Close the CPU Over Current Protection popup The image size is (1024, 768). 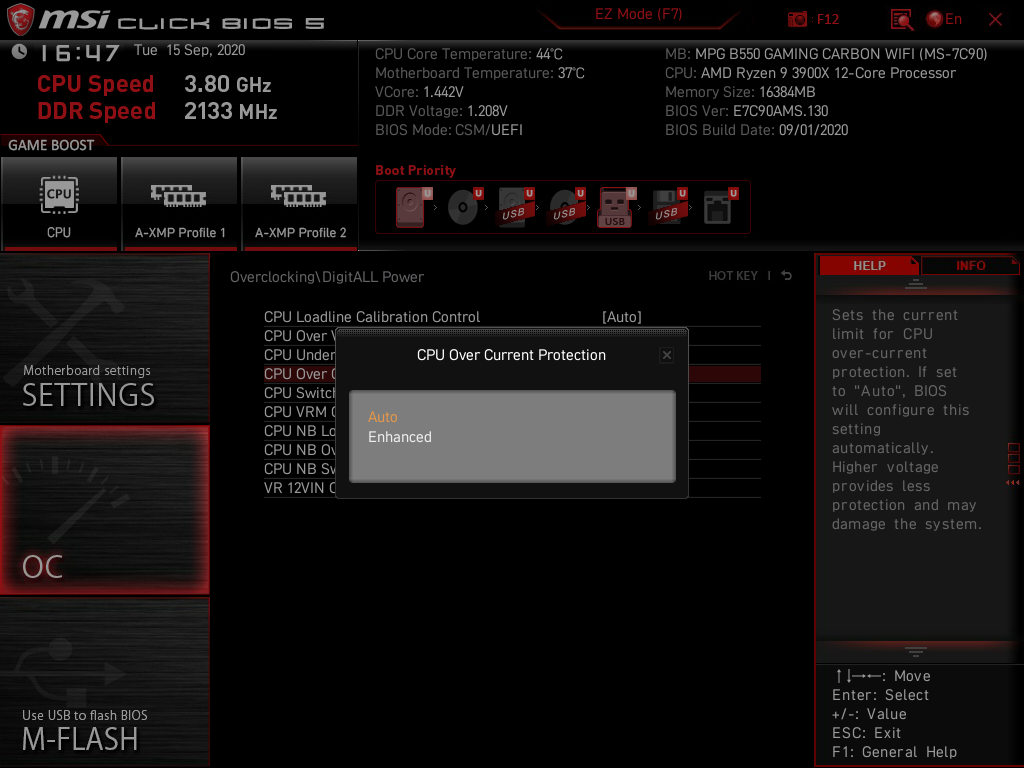[666, 355]
